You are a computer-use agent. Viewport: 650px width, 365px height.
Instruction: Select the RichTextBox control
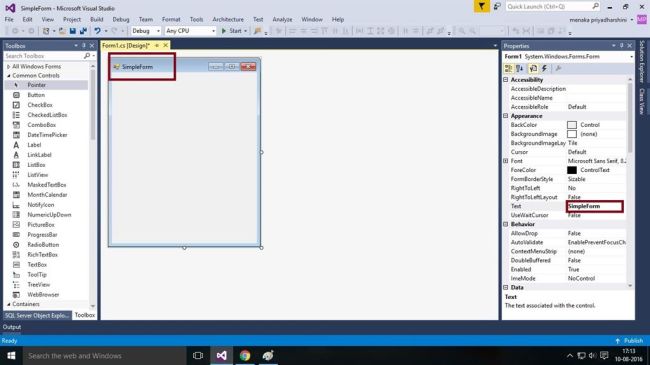(x=42, y=254)
